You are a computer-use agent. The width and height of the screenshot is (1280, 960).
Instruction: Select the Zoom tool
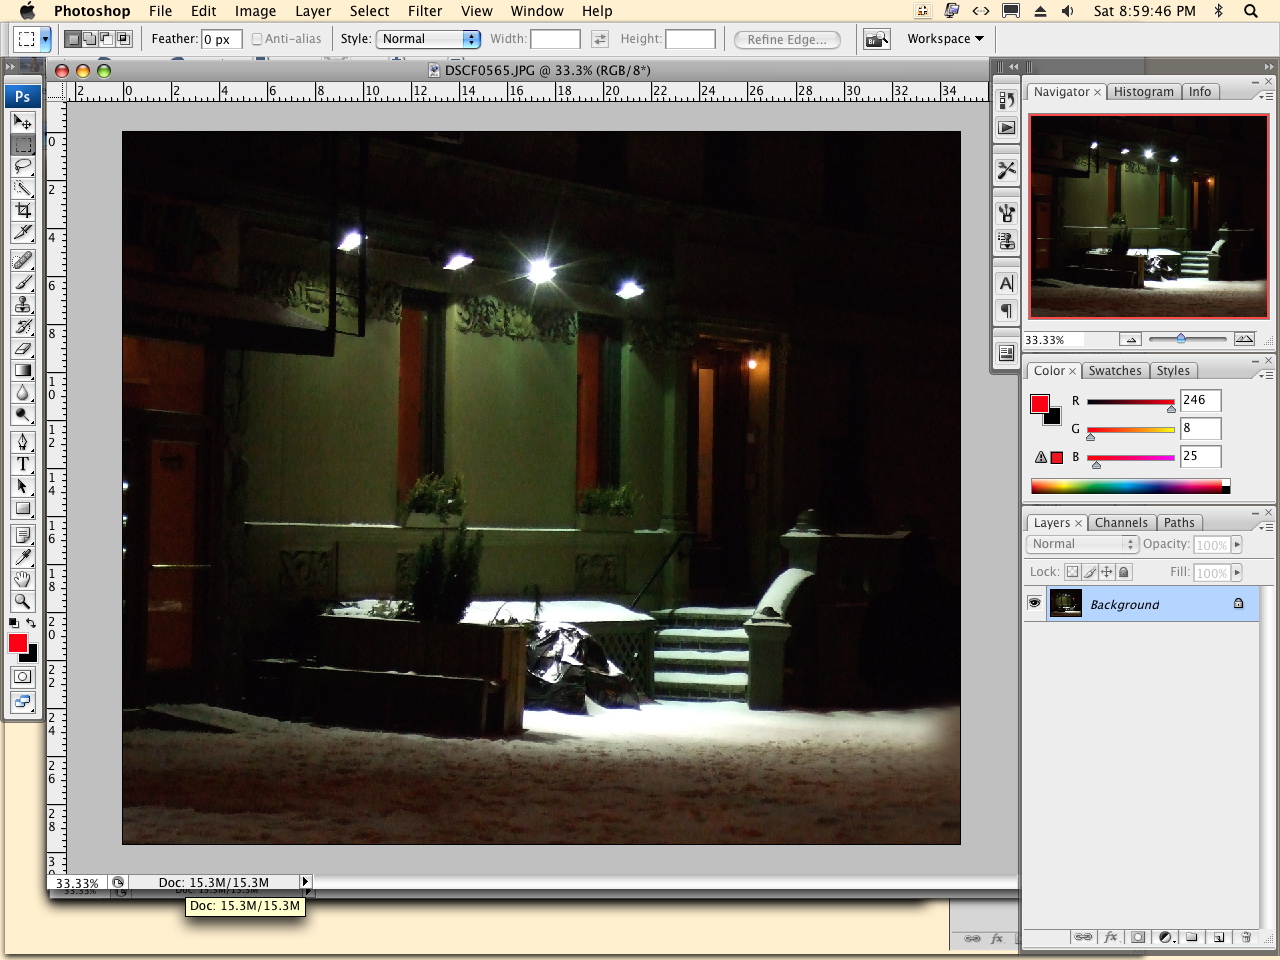22,602
